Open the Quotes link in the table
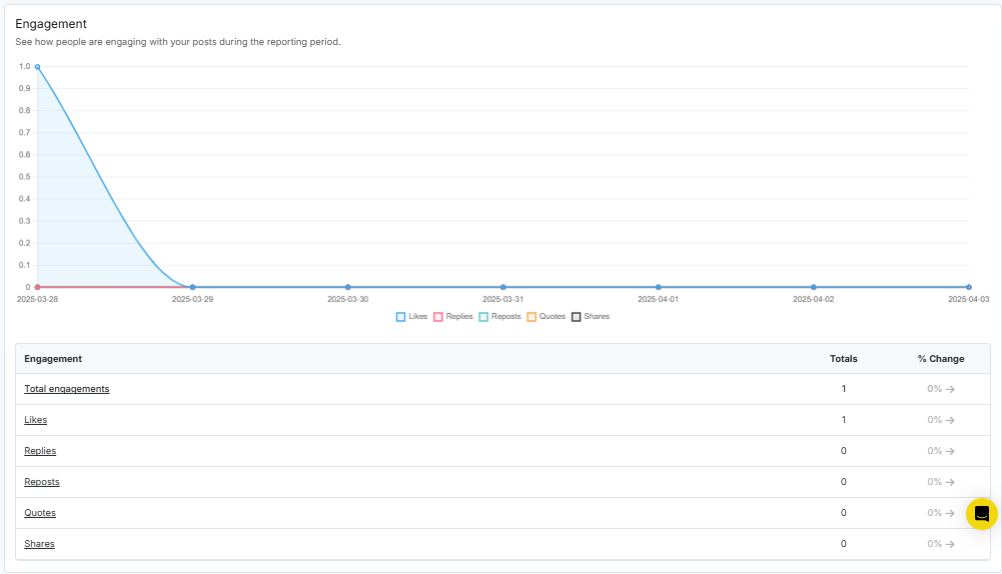Image resolution: width=1002 pixels, height=574 pixels. click(40, 513)
